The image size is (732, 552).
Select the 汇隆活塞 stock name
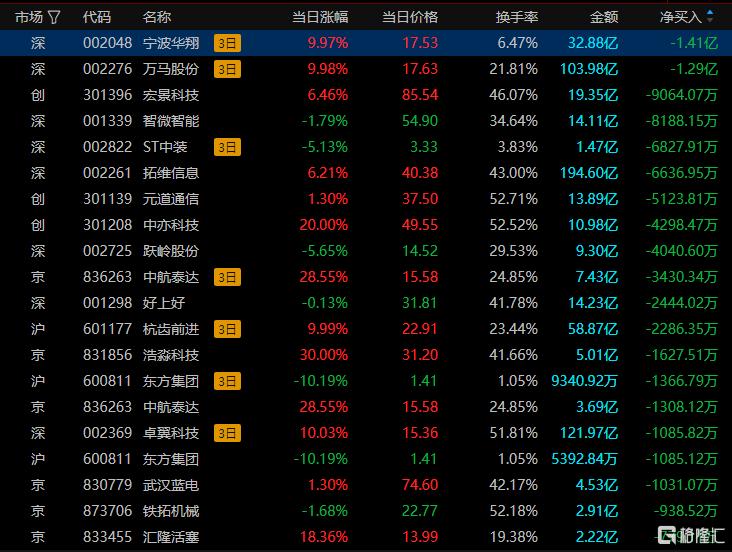coord(171,537)
